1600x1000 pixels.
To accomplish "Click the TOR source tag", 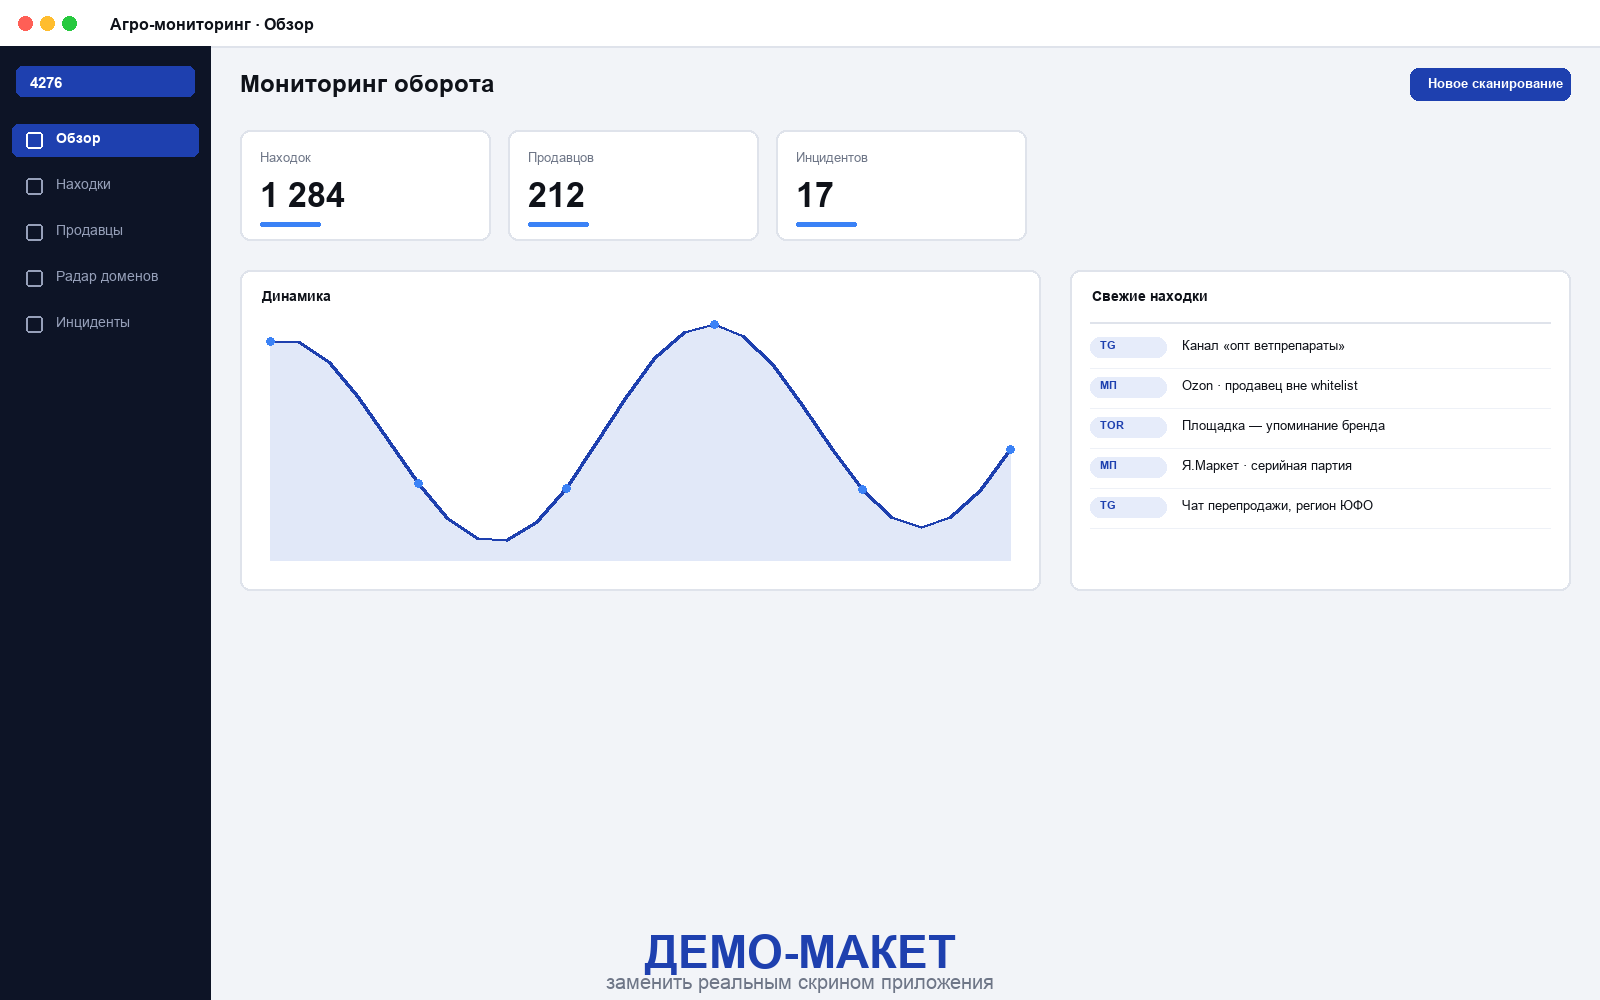I will [1128, 427].
